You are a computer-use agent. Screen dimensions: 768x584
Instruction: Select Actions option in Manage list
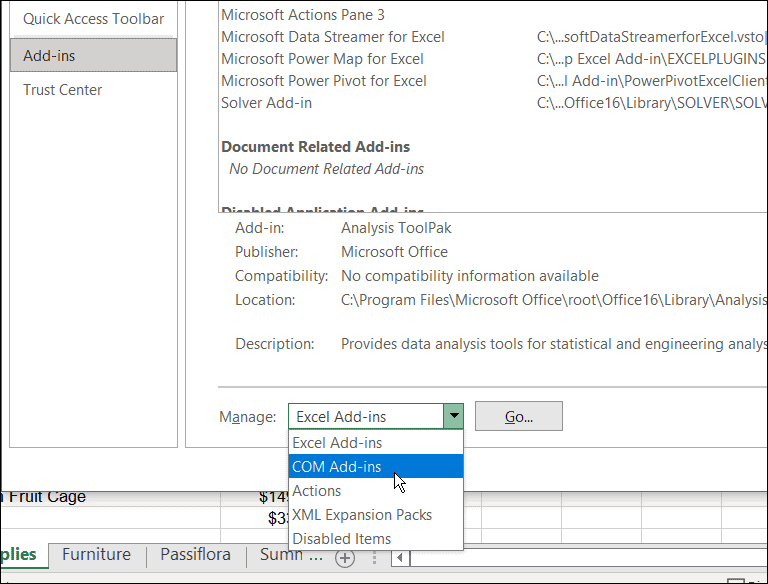coord(316,491)
